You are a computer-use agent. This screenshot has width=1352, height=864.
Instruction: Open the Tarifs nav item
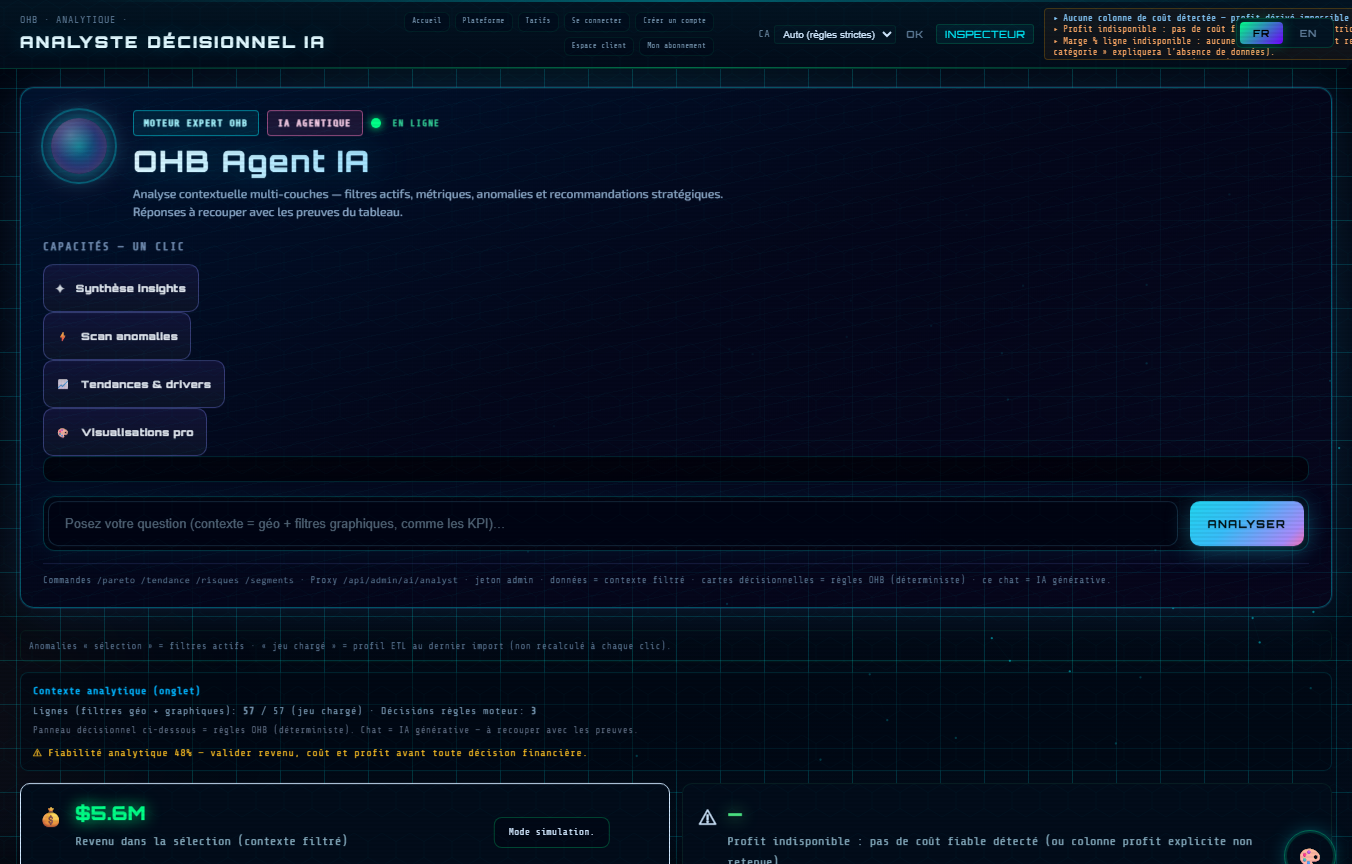pyautogui.click(x=538, y=20)
